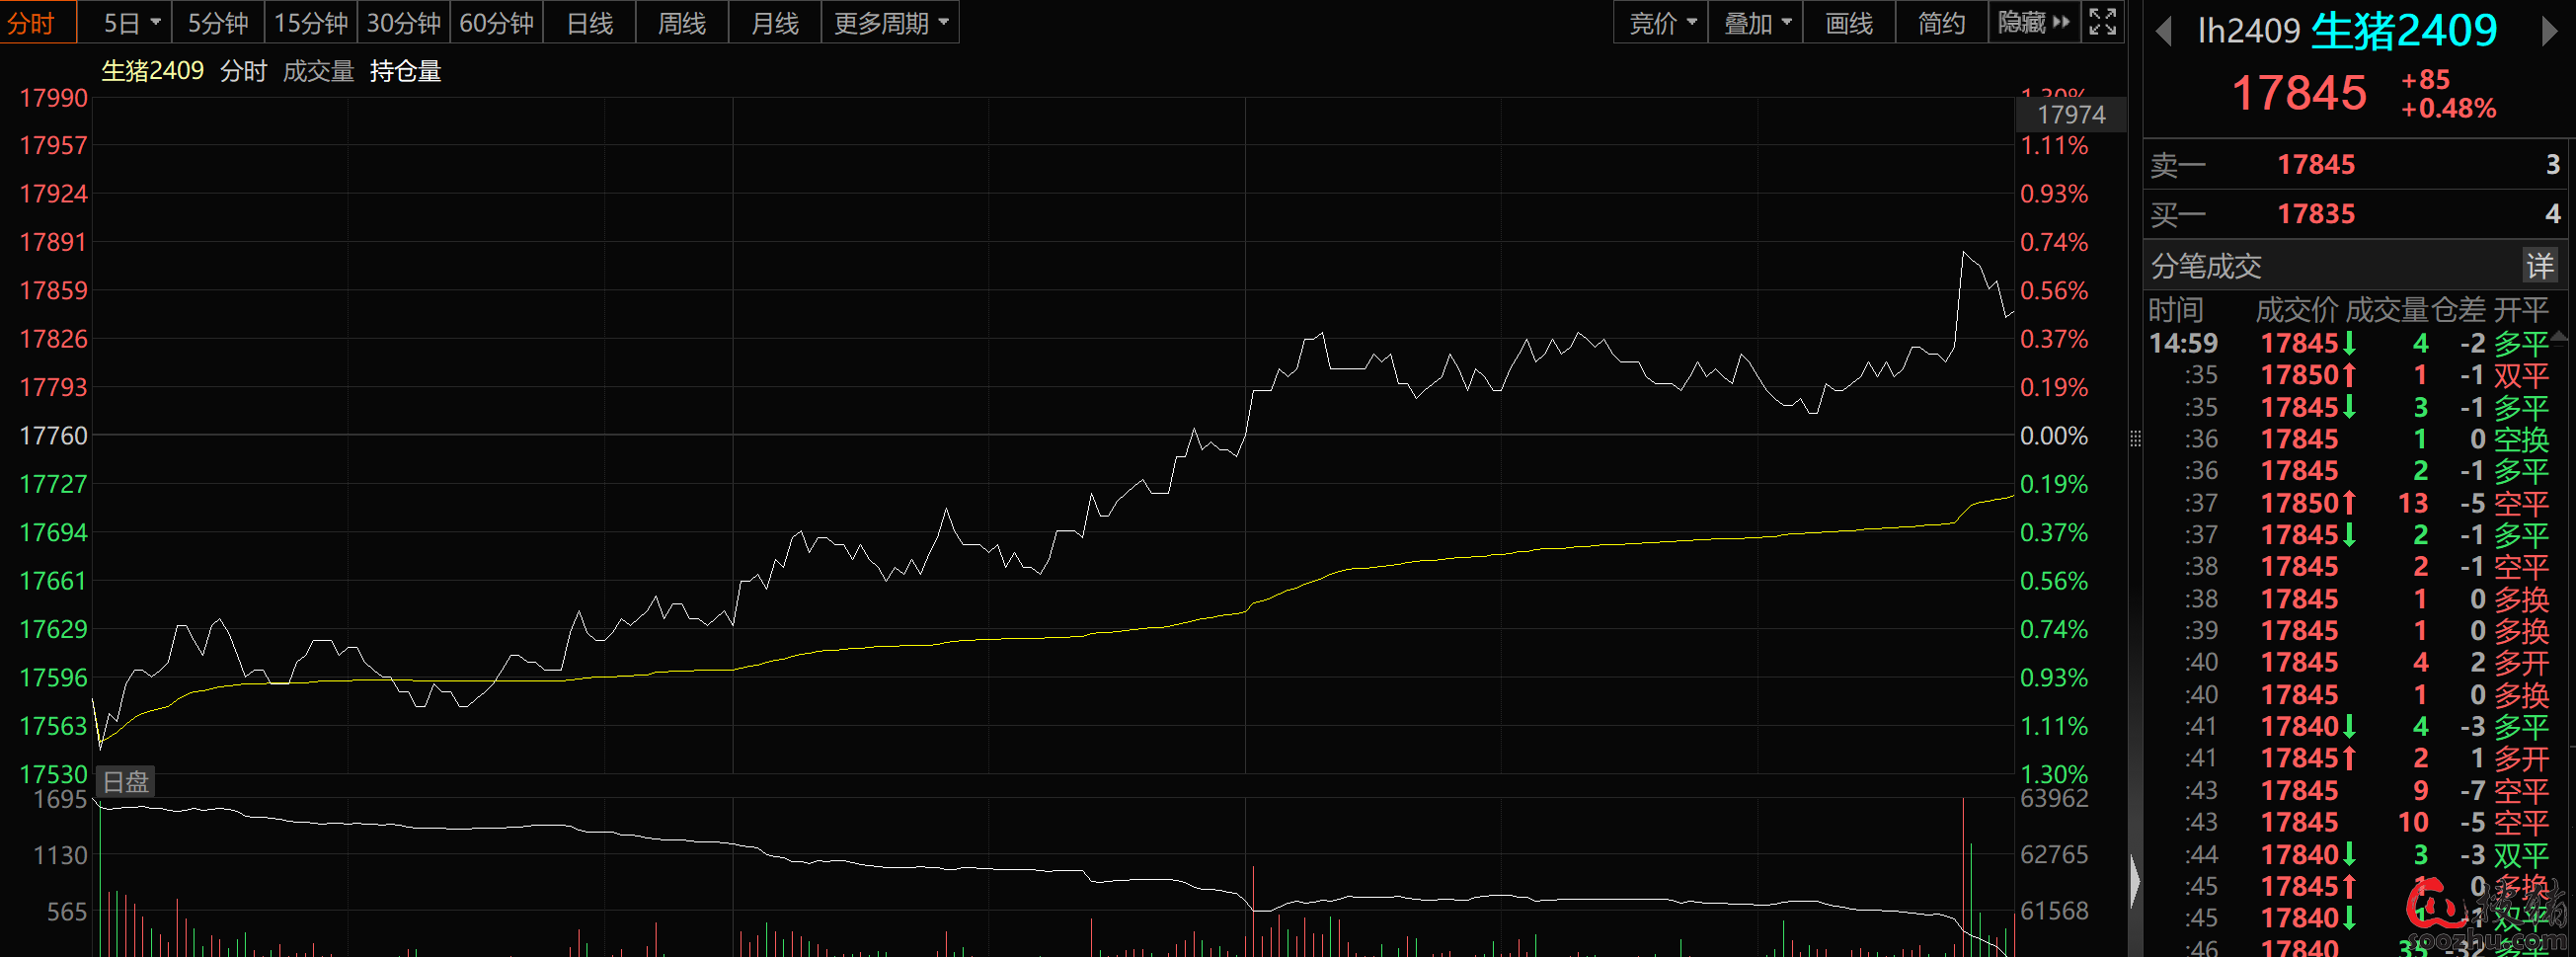Viewport: 2576px width, 957px height.
Task: Select the 15分钟 period tab
Action: tap(310, 22)
